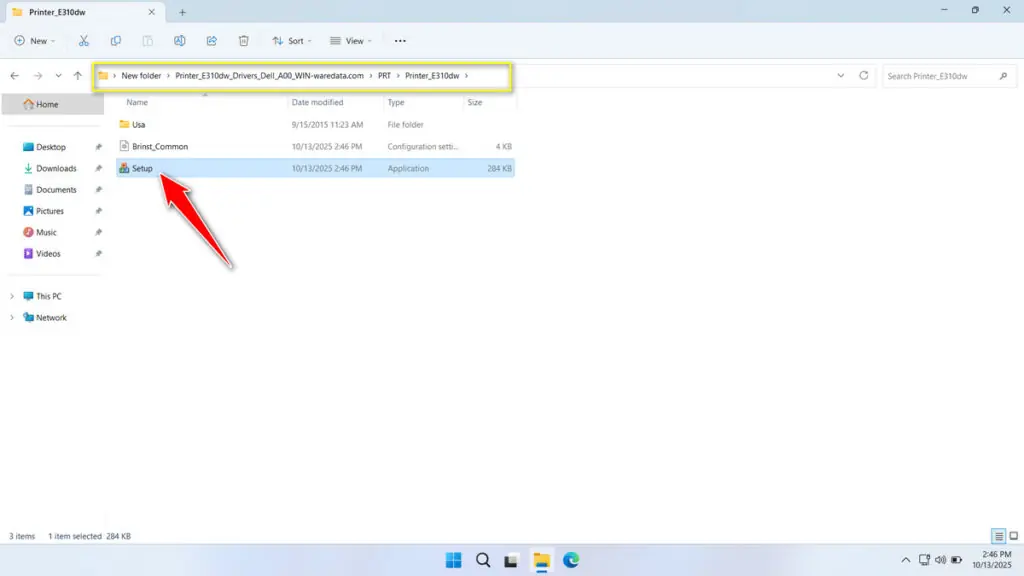Switch to large thumbnails view at bottom right
Image resolution: width=1024 pixels, height=576 pixels.
(x=1012, y=534)
